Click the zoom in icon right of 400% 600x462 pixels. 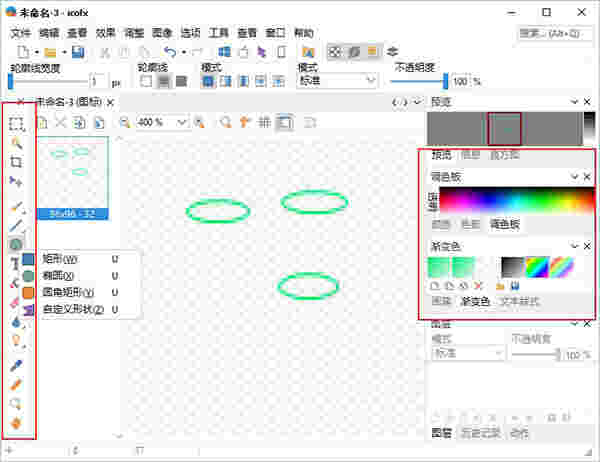[199, 122]
